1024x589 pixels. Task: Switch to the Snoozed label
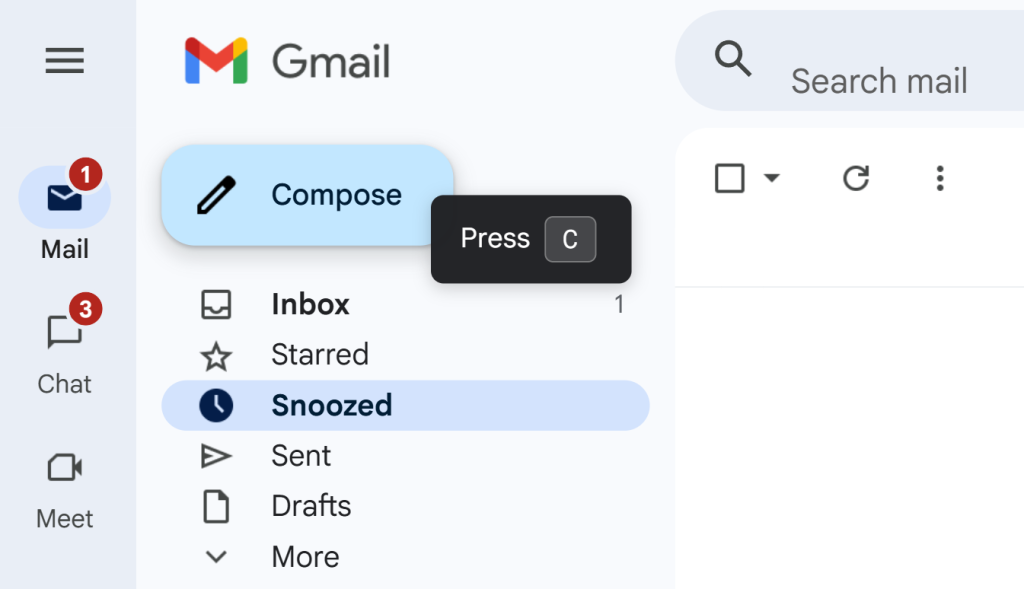click(x=330, y=406)
